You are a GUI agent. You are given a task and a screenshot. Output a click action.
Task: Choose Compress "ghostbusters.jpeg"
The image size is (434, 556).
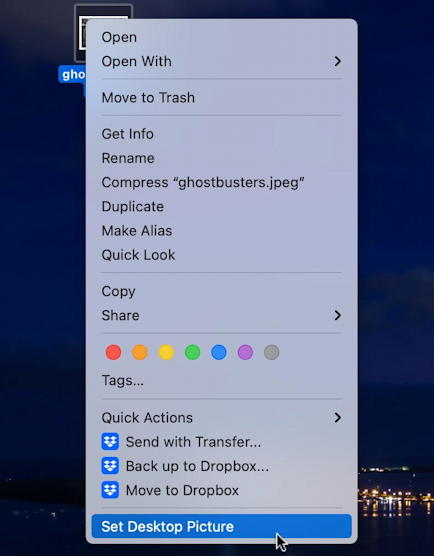[222, 182]
